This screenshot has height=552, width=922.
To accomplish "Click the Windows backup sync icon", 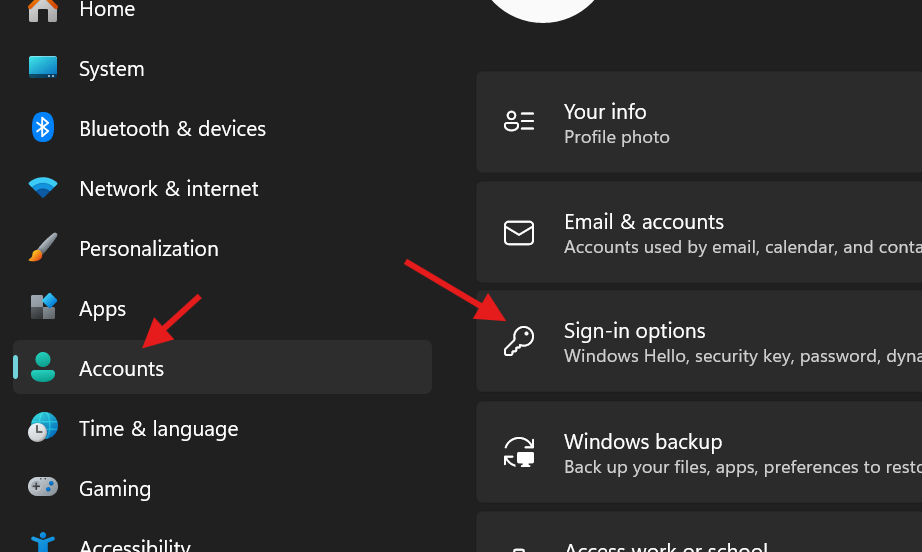I will pos(519,452).
